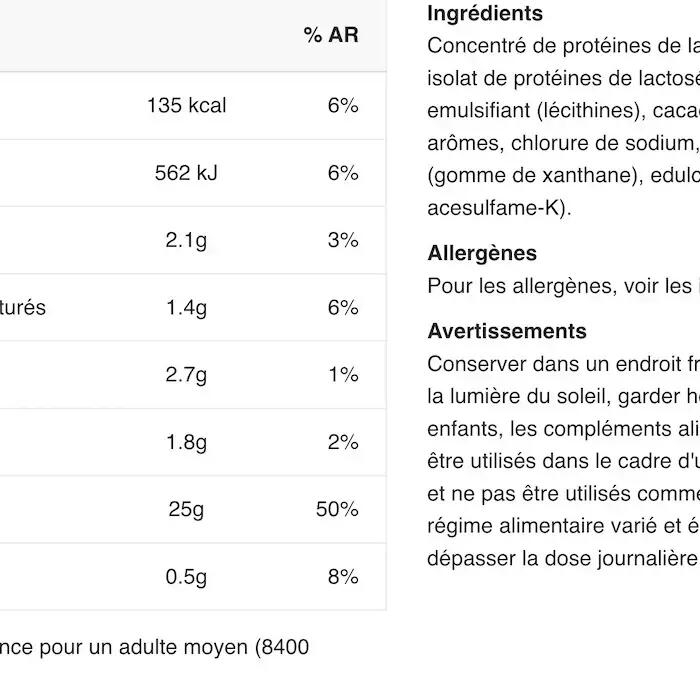Click the 2.1g fat value
Screen dimensions: 700x700
[x=186, y=241]
